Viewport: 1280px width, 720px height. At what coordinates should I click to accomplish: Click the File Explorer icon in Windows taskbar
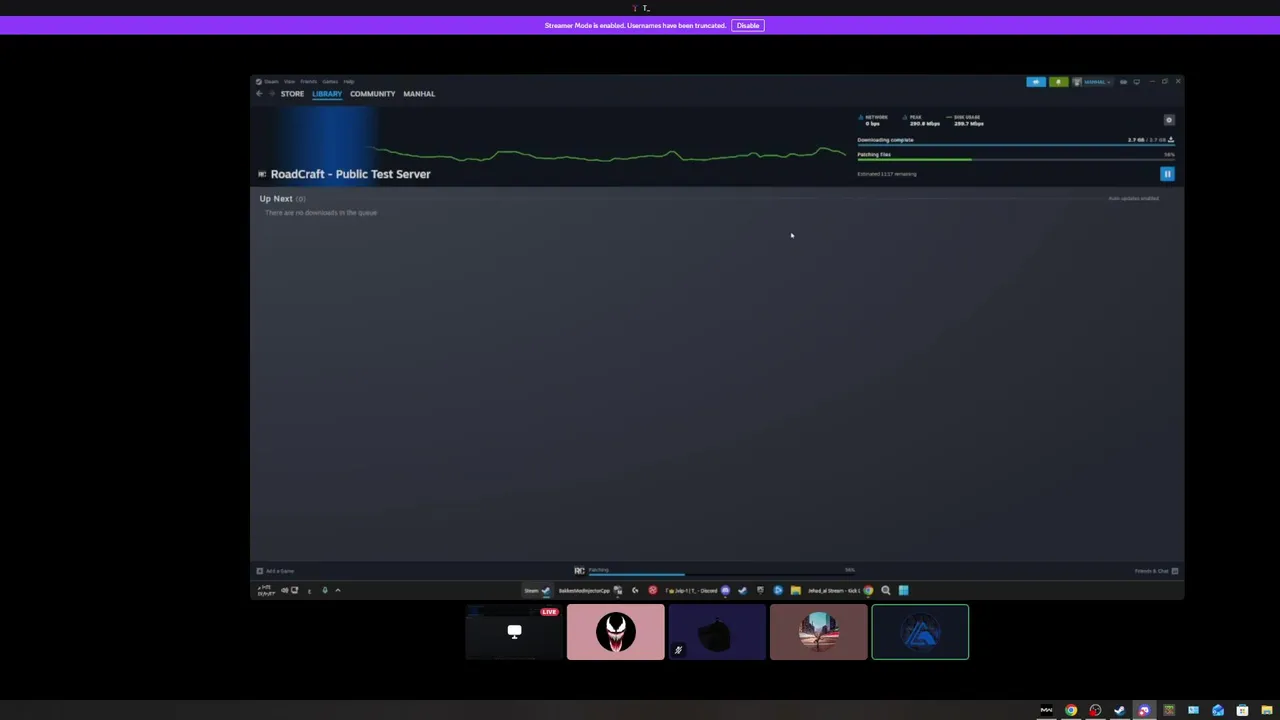pos(1267,710)
